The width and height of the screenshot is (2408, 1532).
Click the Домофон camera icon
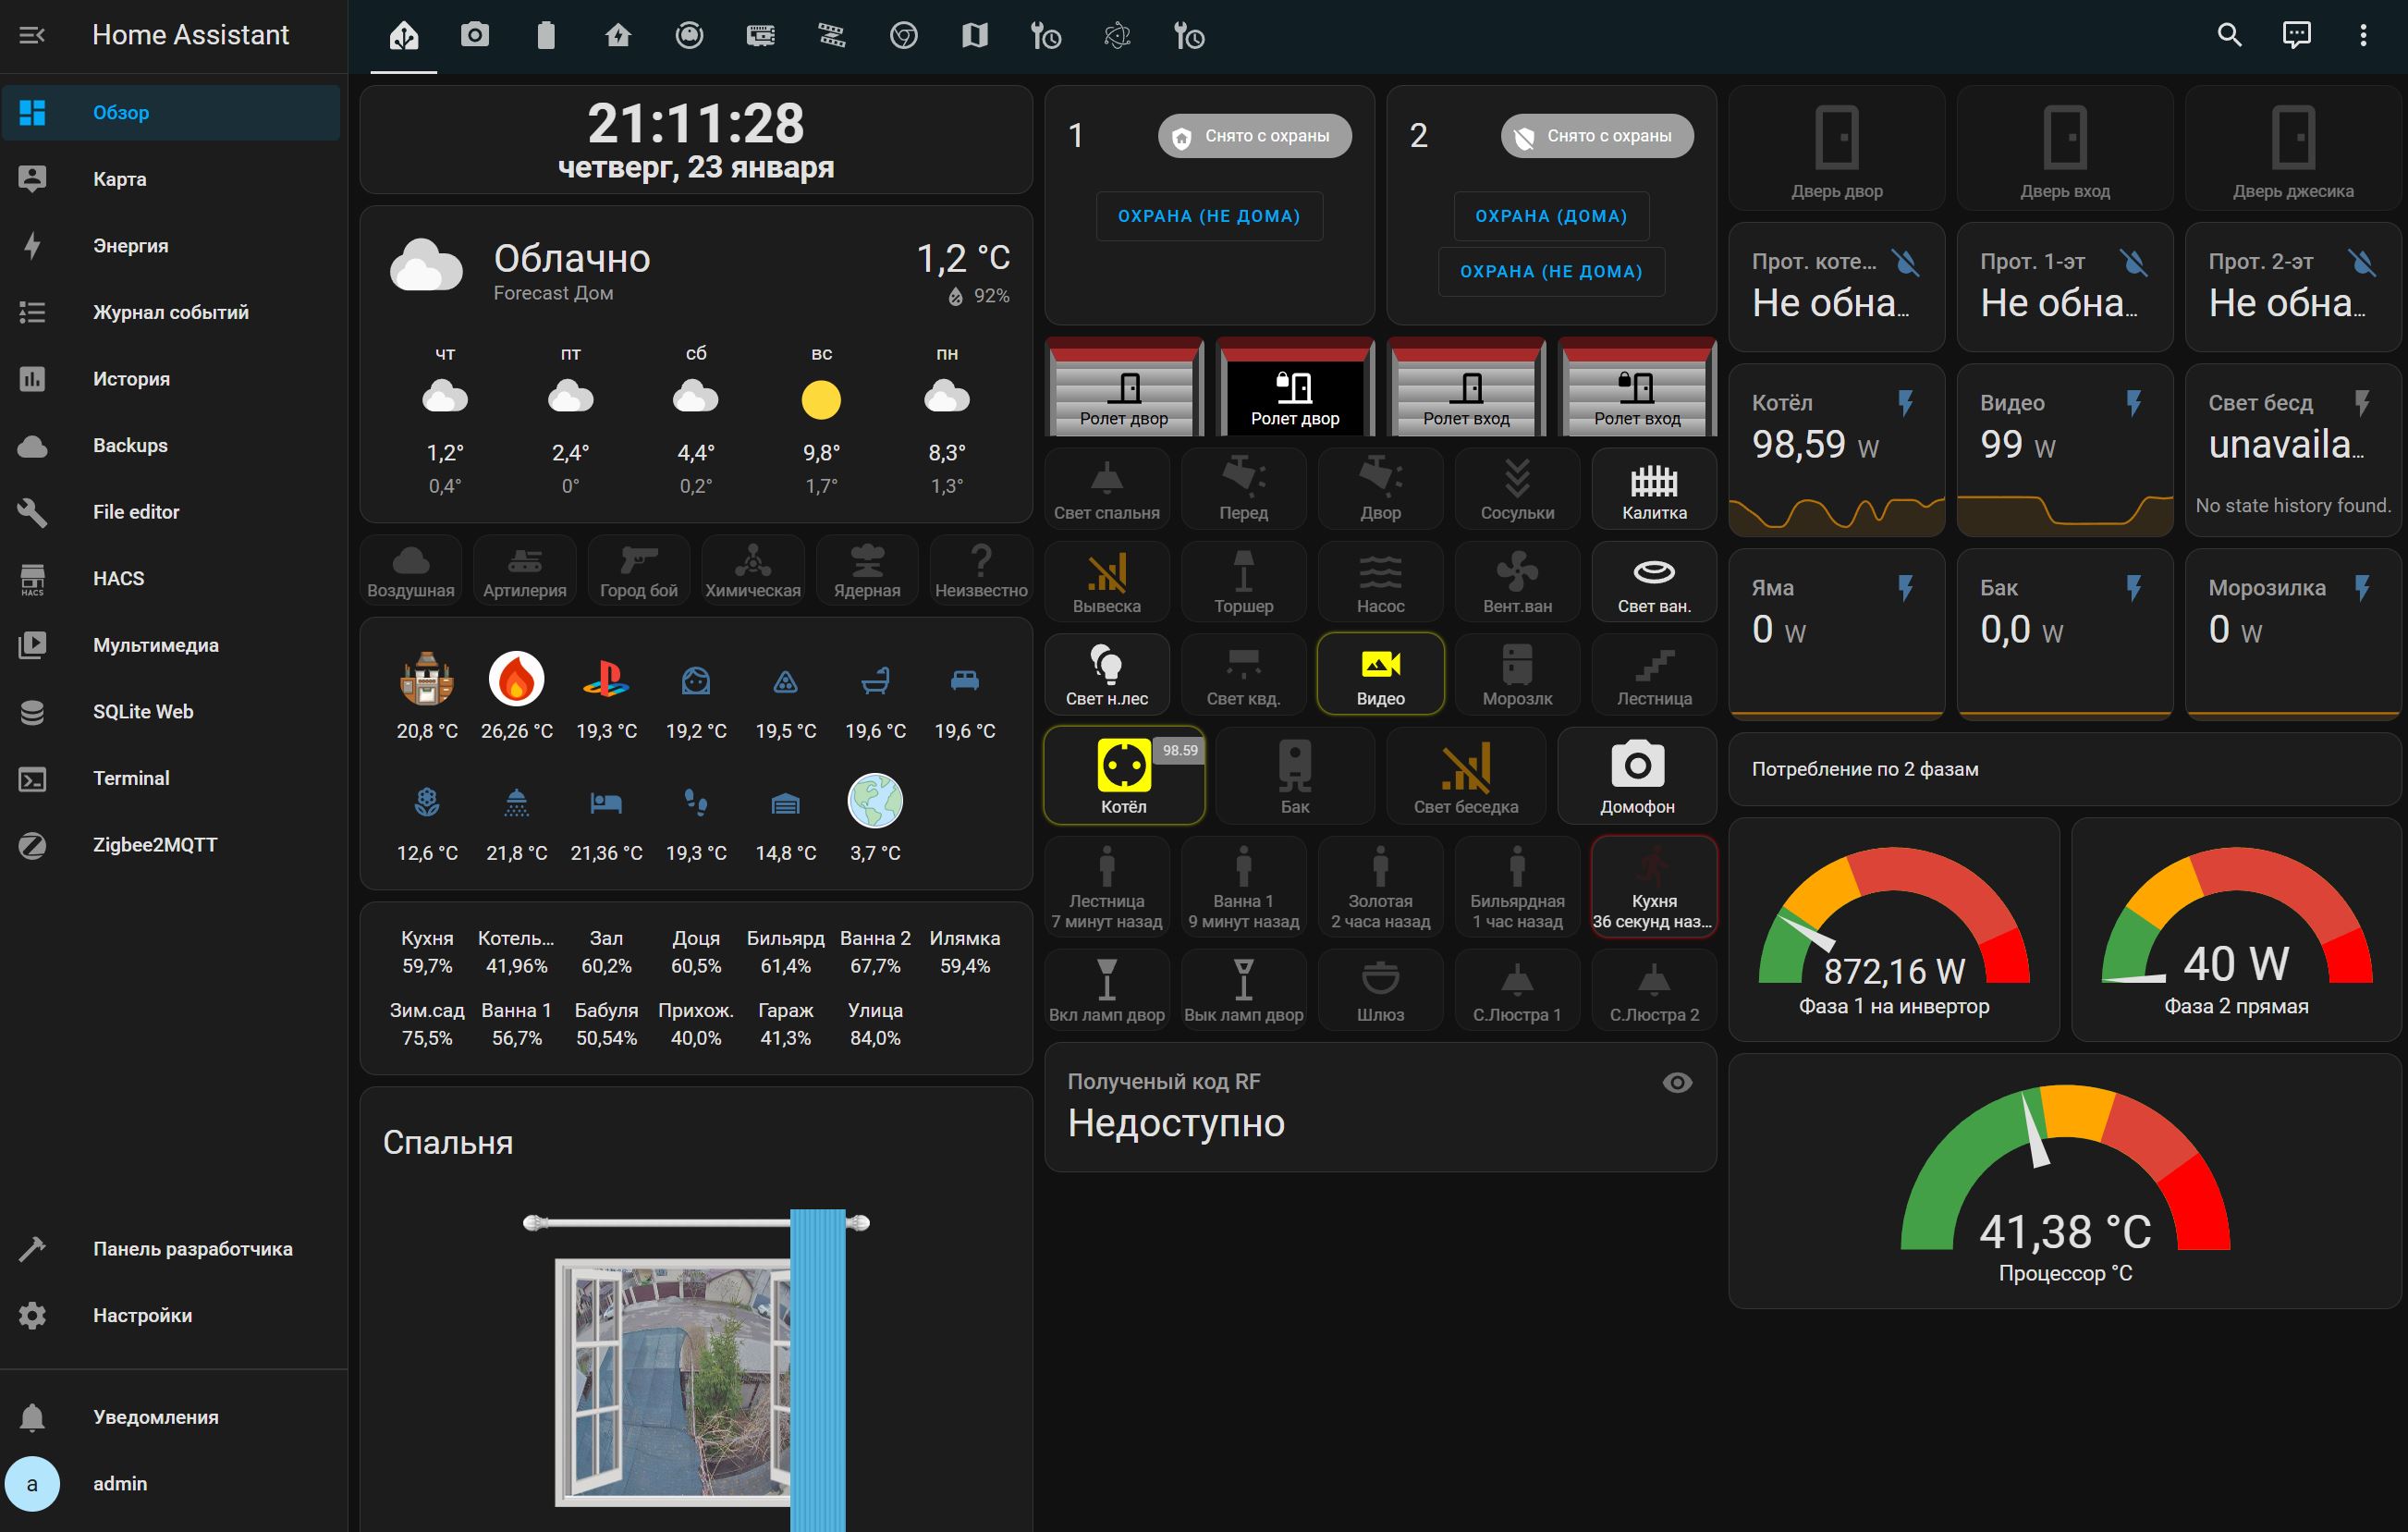pos(1637,767)
